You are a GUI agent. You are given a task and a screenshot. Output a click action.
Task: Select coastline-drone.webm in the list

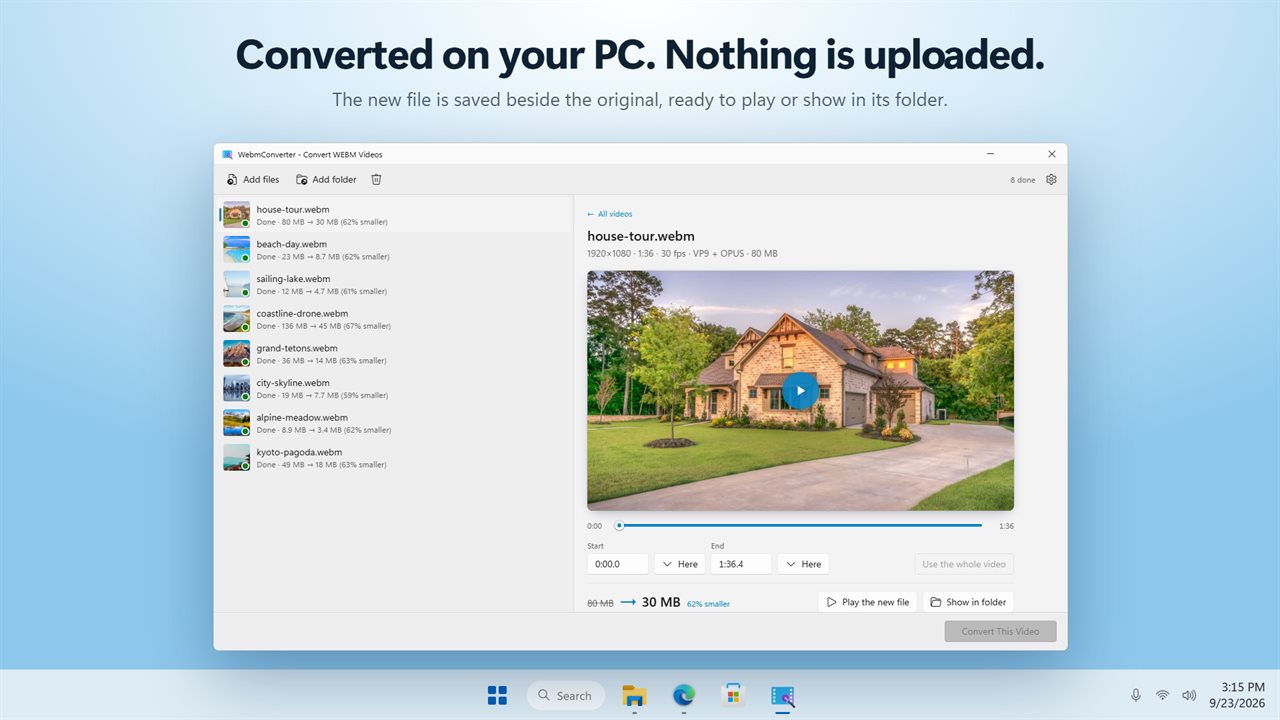395,319
